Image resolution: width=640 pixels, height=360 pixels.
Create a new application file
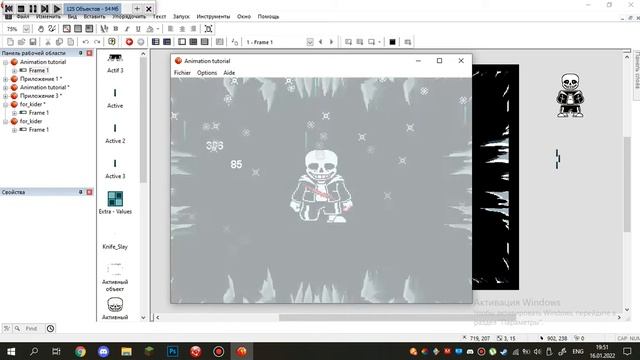pos(10,42)
